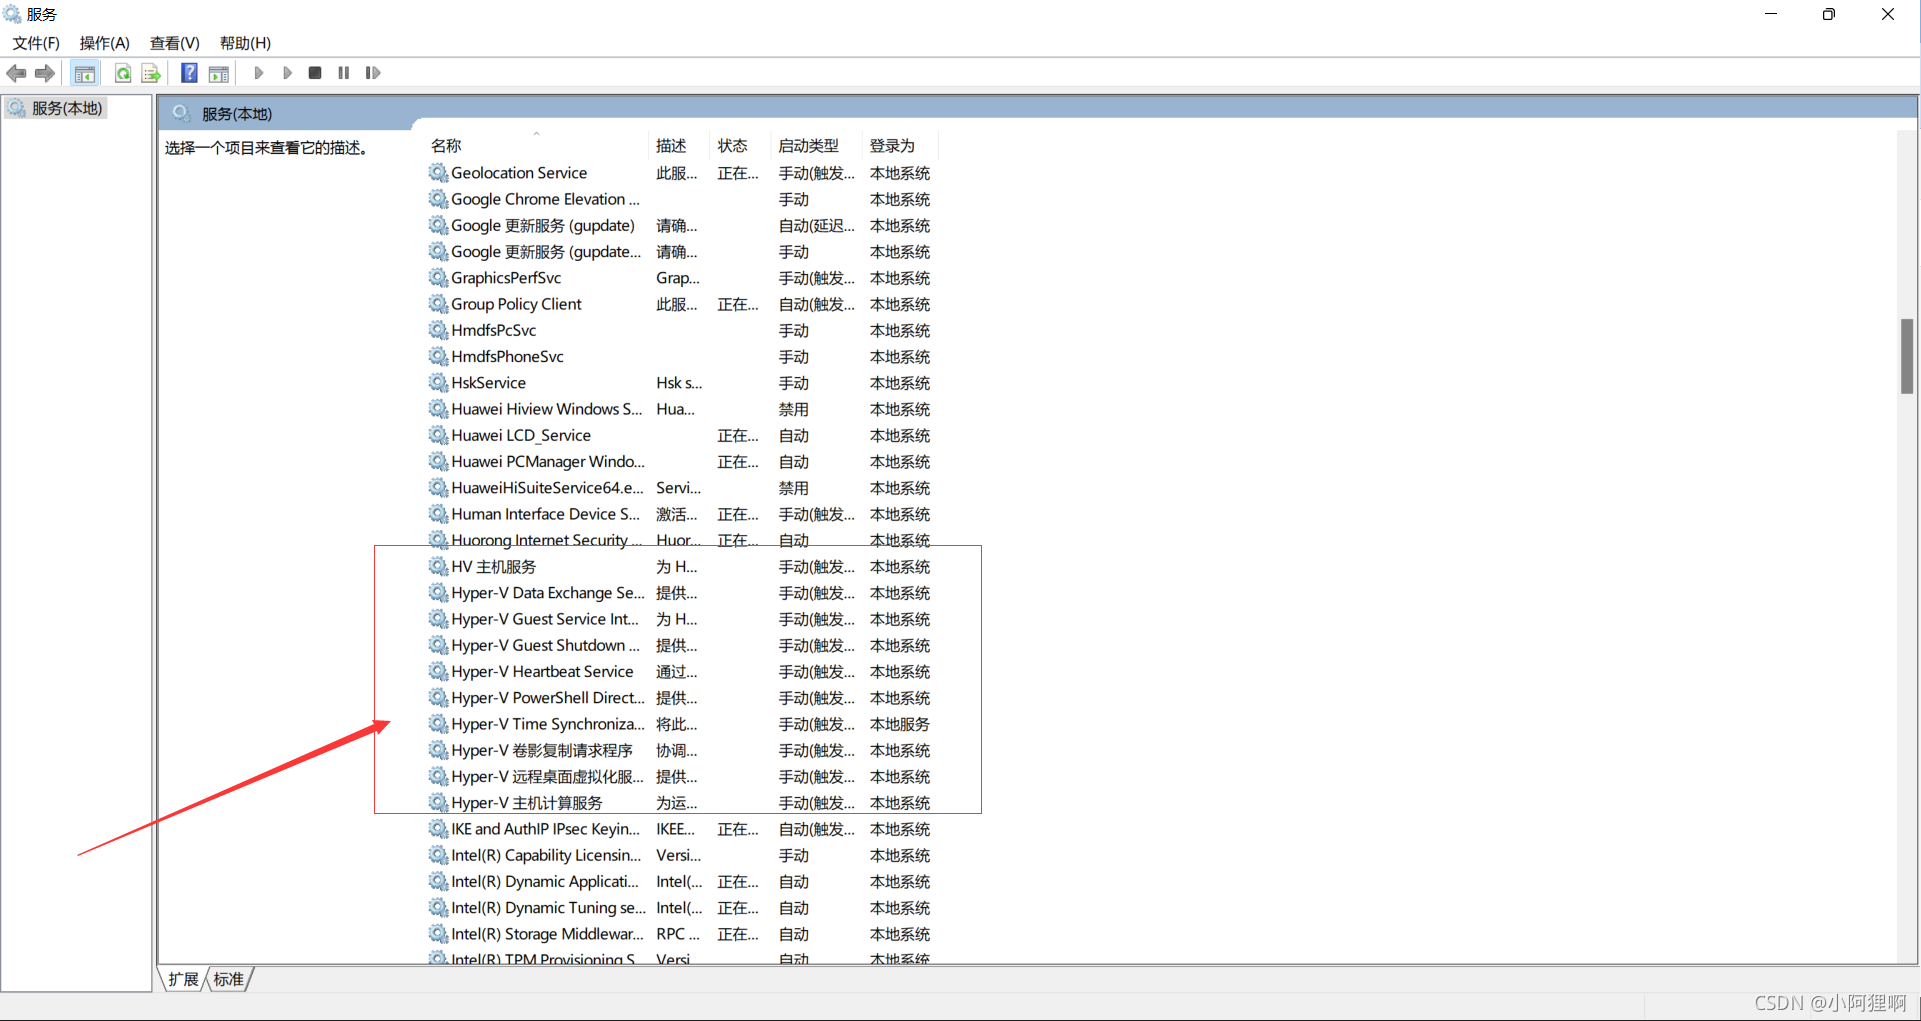Select HuaweiHiSuiteService64.exe row
Viewport: 1921px width, 1021px height.
[x=680, y=488]
